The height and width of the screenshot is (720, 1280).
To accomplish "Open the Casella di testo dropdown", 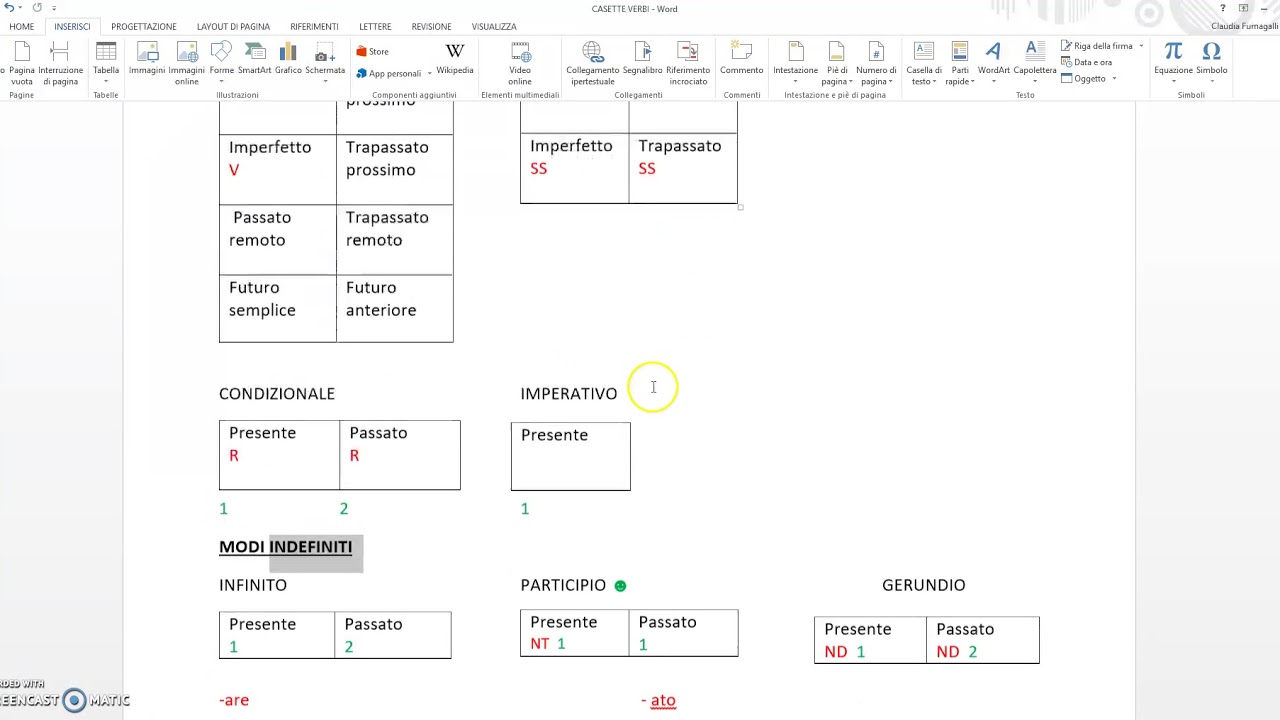I will click(924, 63).
